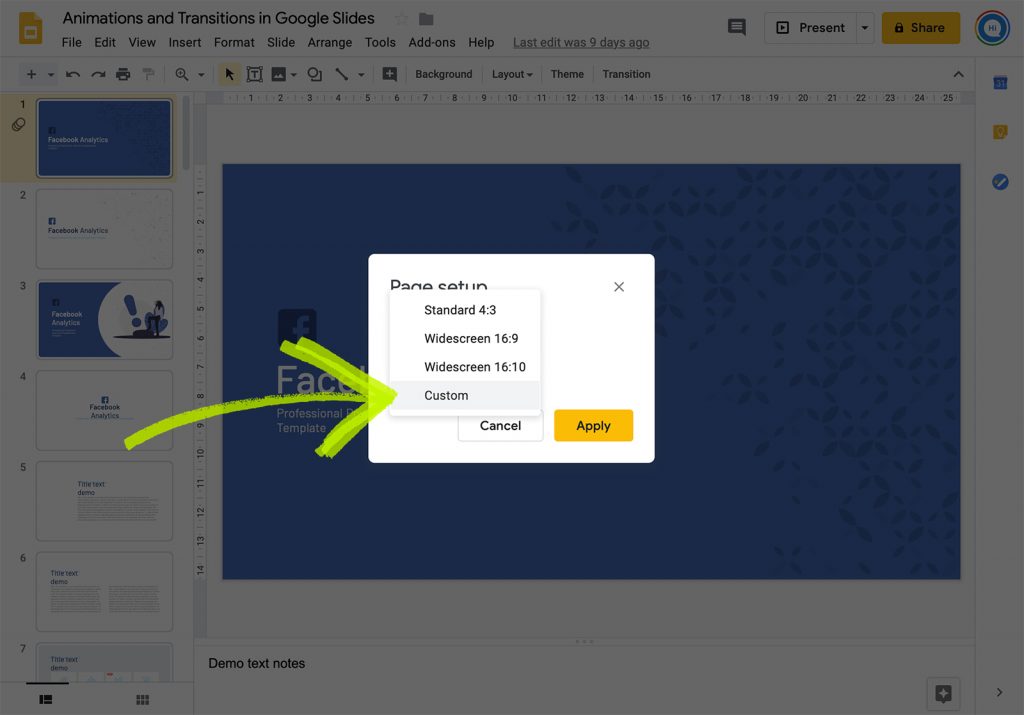Open the Arrange menu
This screenshot has width=1024, height=715.
tap(330, 42)
